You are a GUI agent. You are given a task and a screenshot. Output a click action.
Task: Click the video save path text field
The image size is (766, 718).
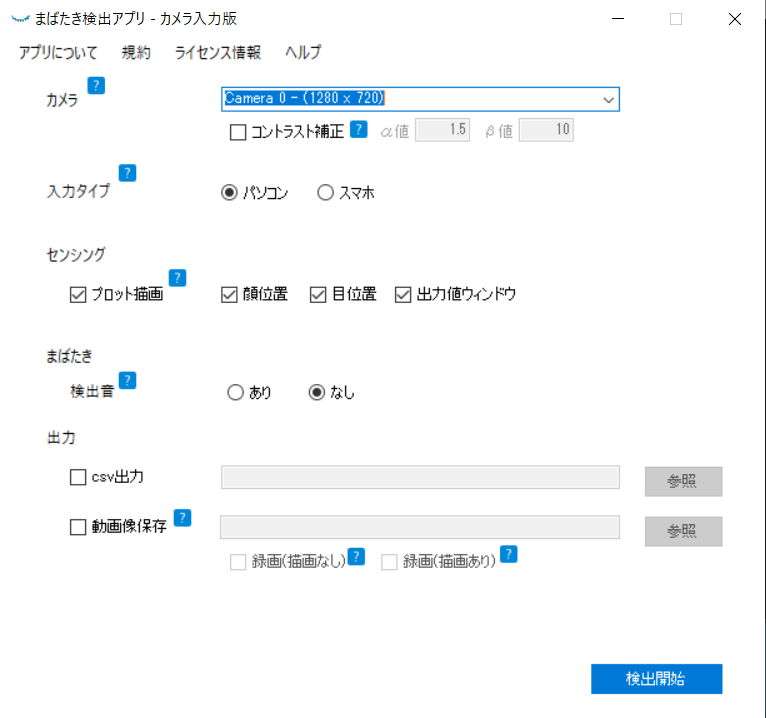point(420,528)
